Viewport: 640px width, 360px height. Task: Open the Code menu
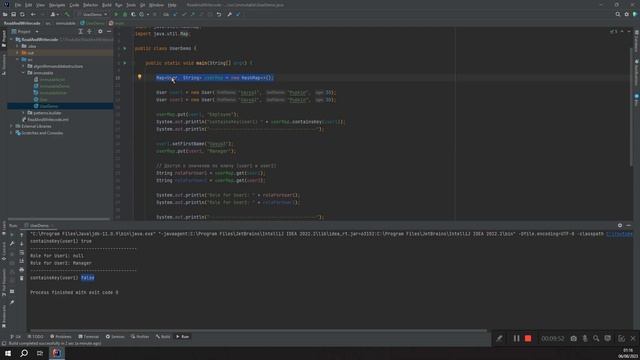(x=74, y=5)
